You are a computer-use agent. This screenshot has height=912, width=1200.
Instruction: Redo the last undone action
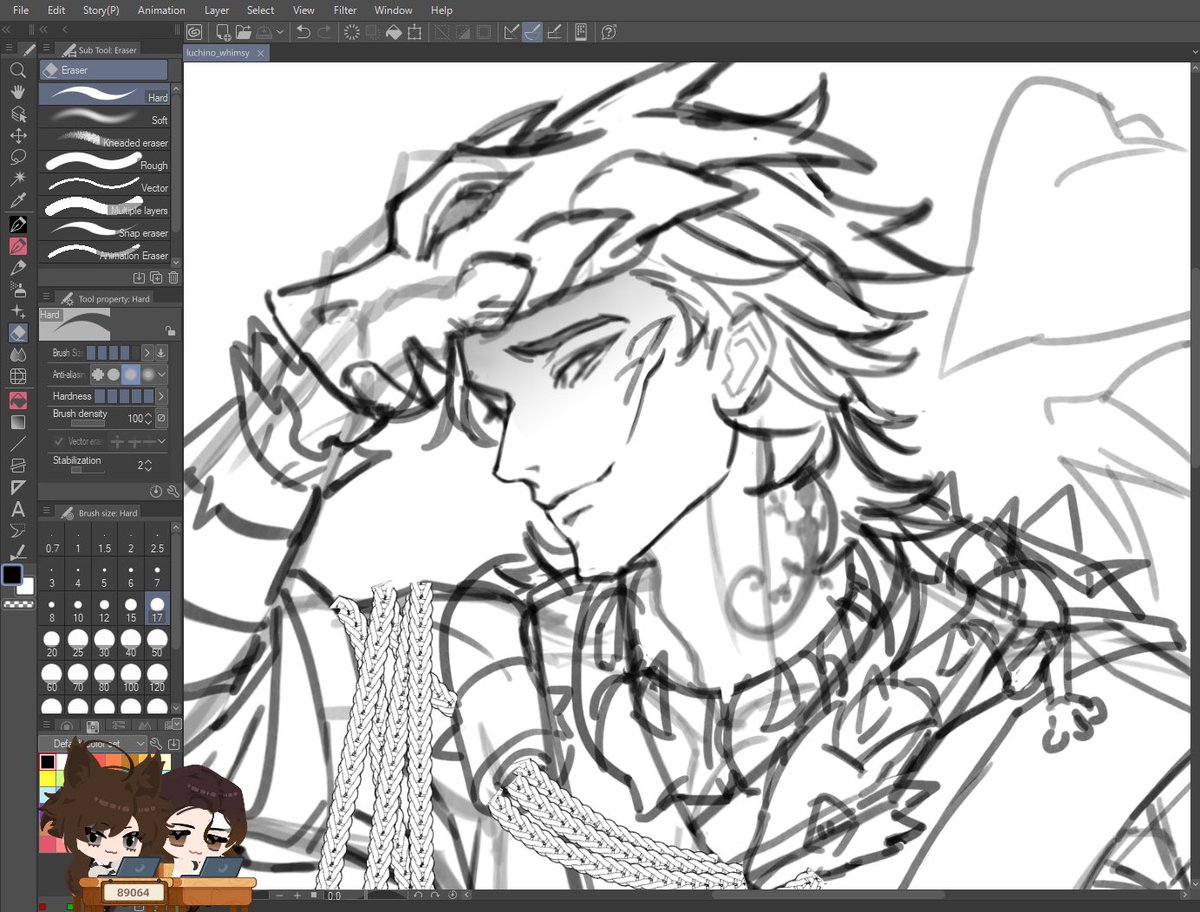click(x=325, y=33)
